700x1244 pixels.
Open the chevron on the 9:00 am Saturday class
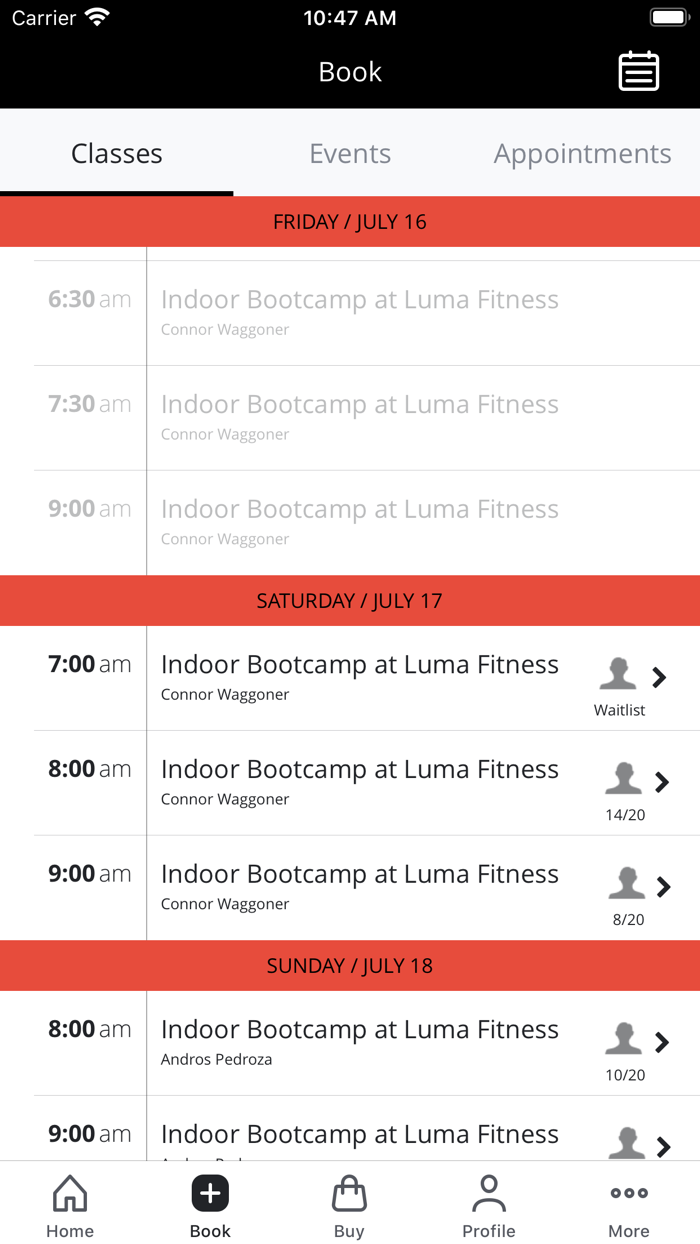point(662,887)
